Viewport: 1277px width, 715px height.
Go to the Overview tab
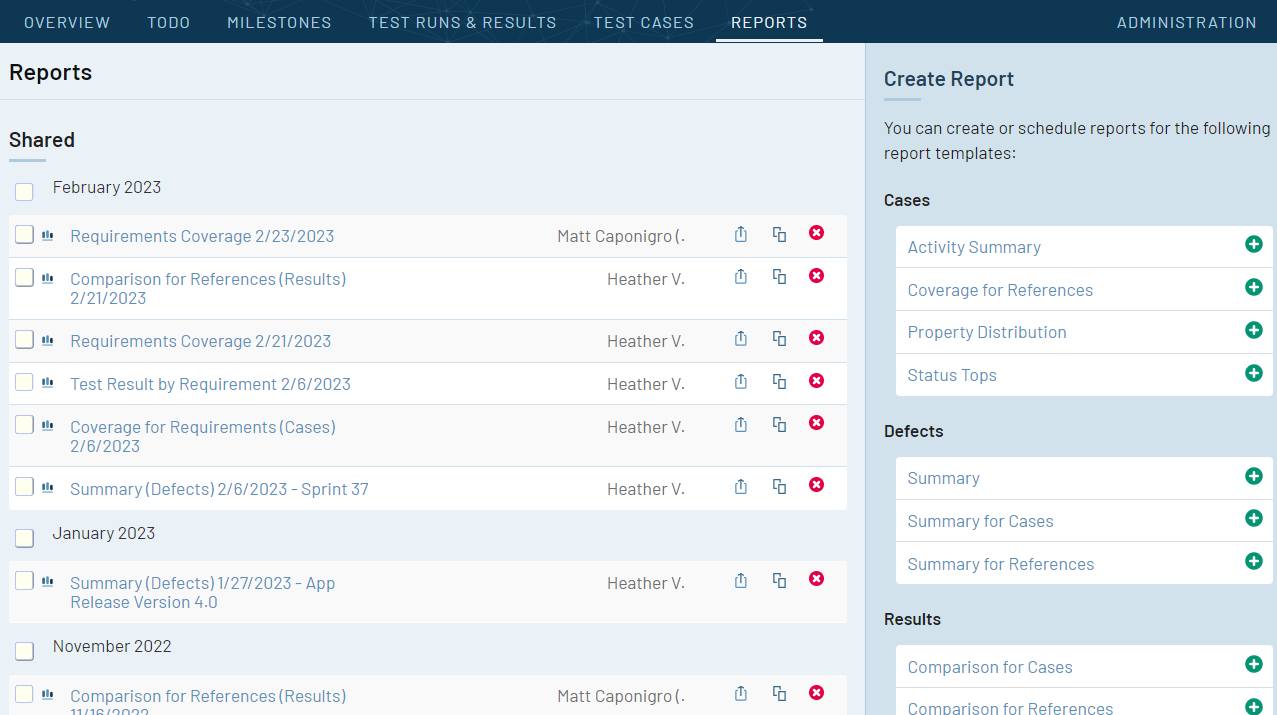click(67, 22)
